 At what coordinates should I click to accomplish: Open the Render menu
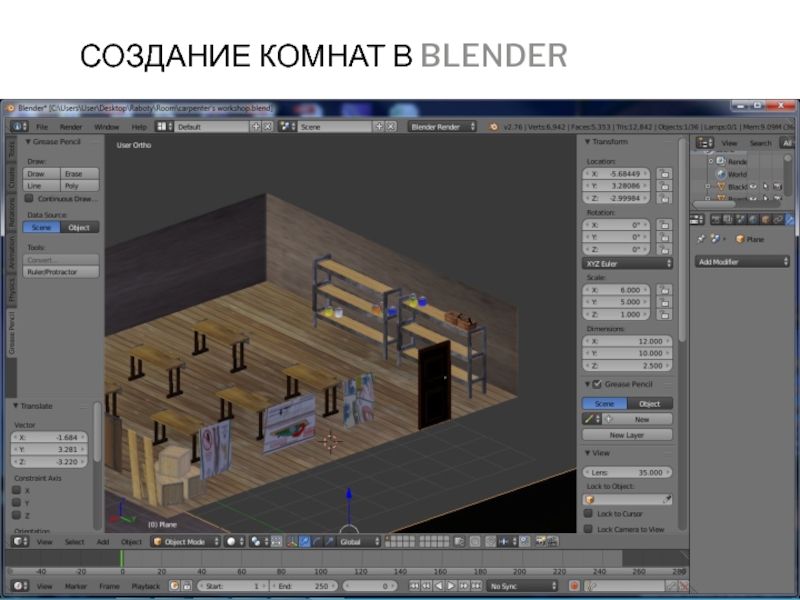(71, 127)
